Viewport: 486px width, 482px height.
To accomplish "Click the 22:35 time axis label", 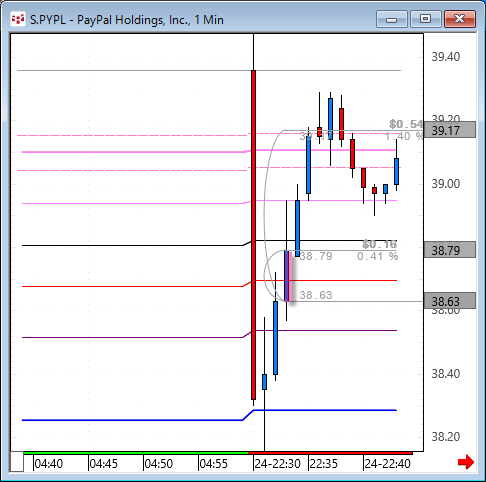I will (324, 464).
